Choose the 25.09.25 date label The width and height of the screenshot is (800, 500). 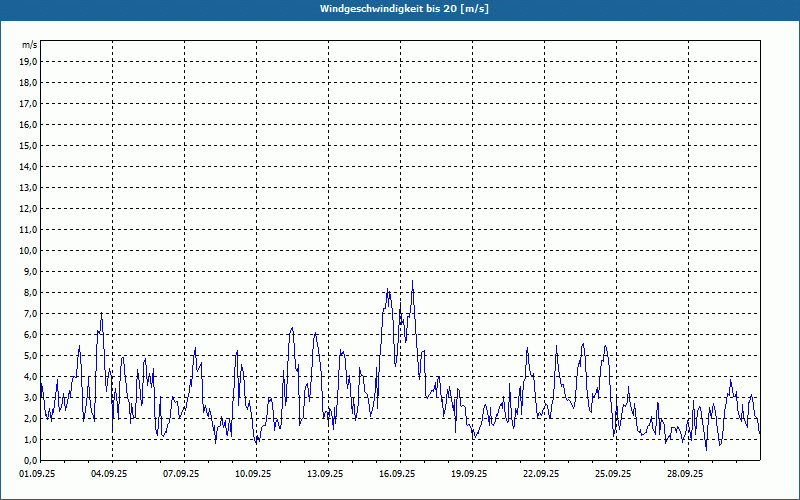pos(612,474)
